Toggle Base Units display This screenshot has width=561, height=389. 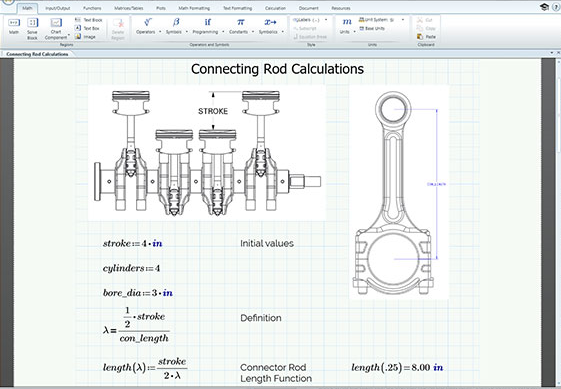point(372,28)
